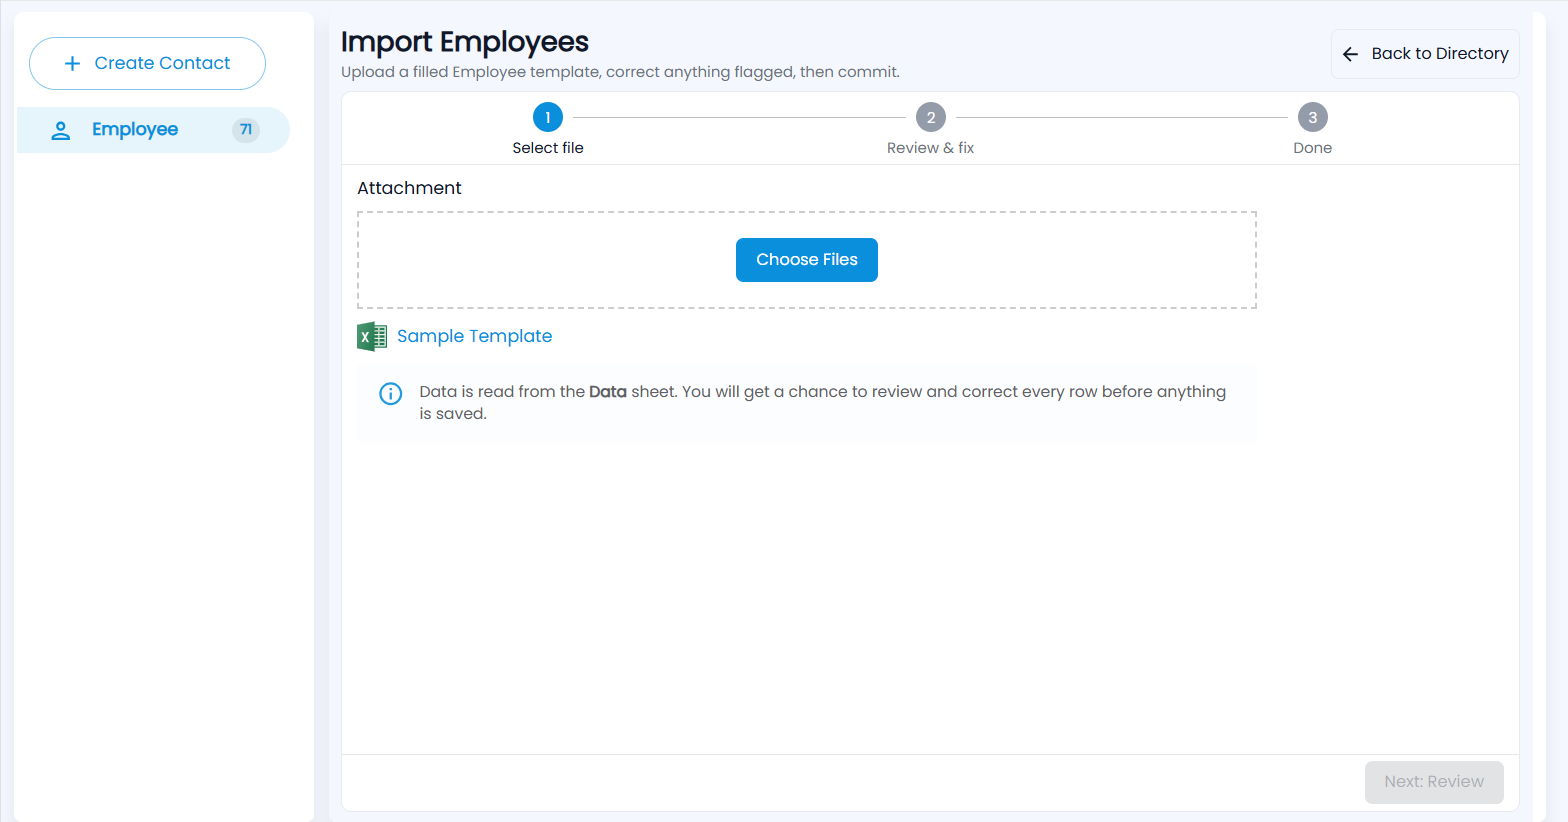Click the dashed attachment drop zone
The width and height of the screenshot is (1568, 822).
click(807, 260)
